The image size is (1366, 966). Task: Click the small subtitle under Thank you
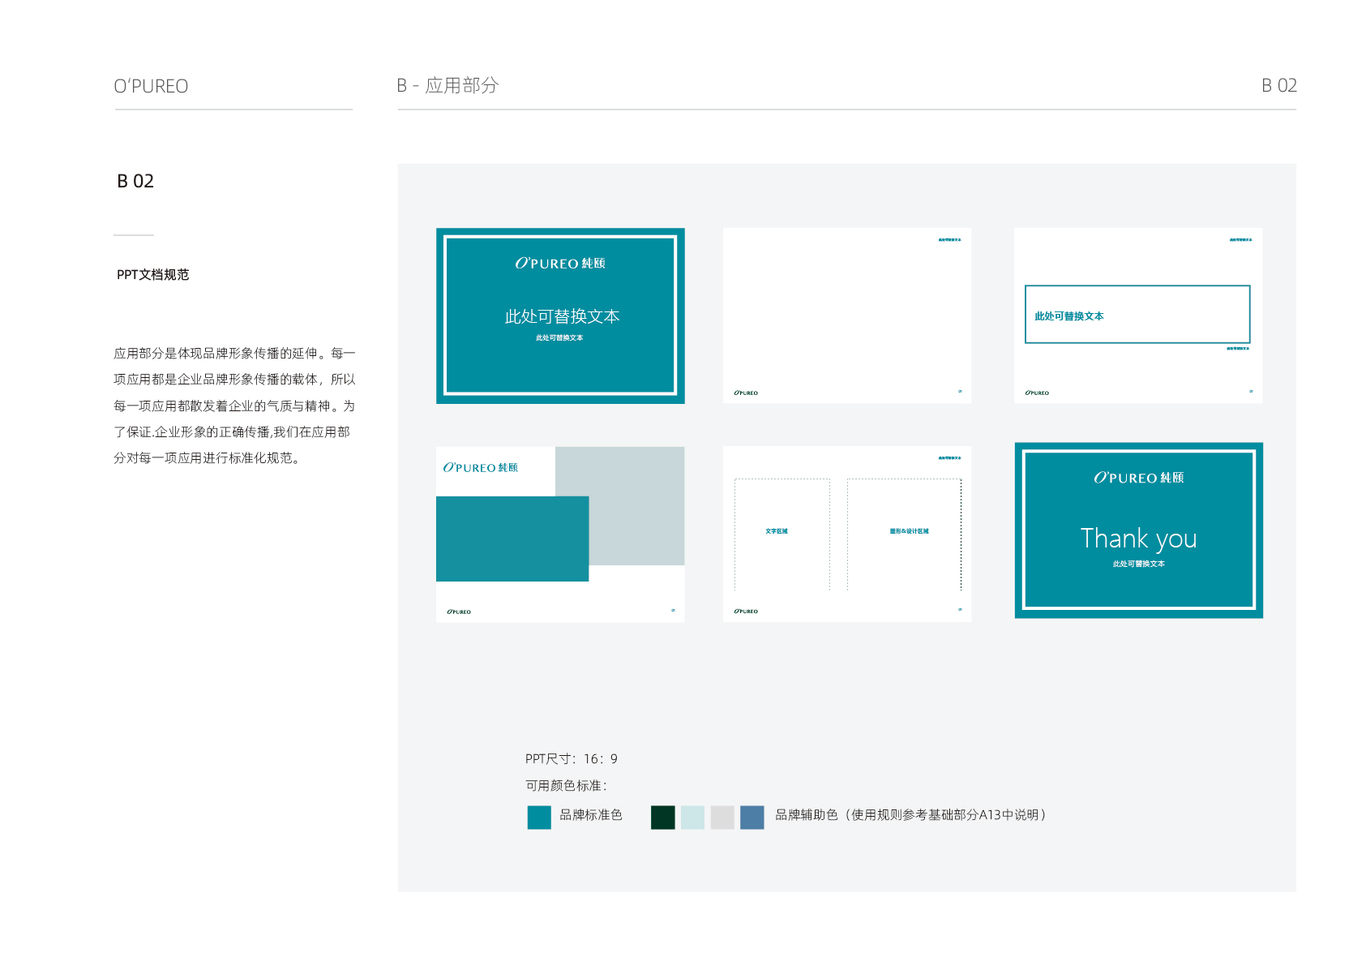pos(1139,564)
